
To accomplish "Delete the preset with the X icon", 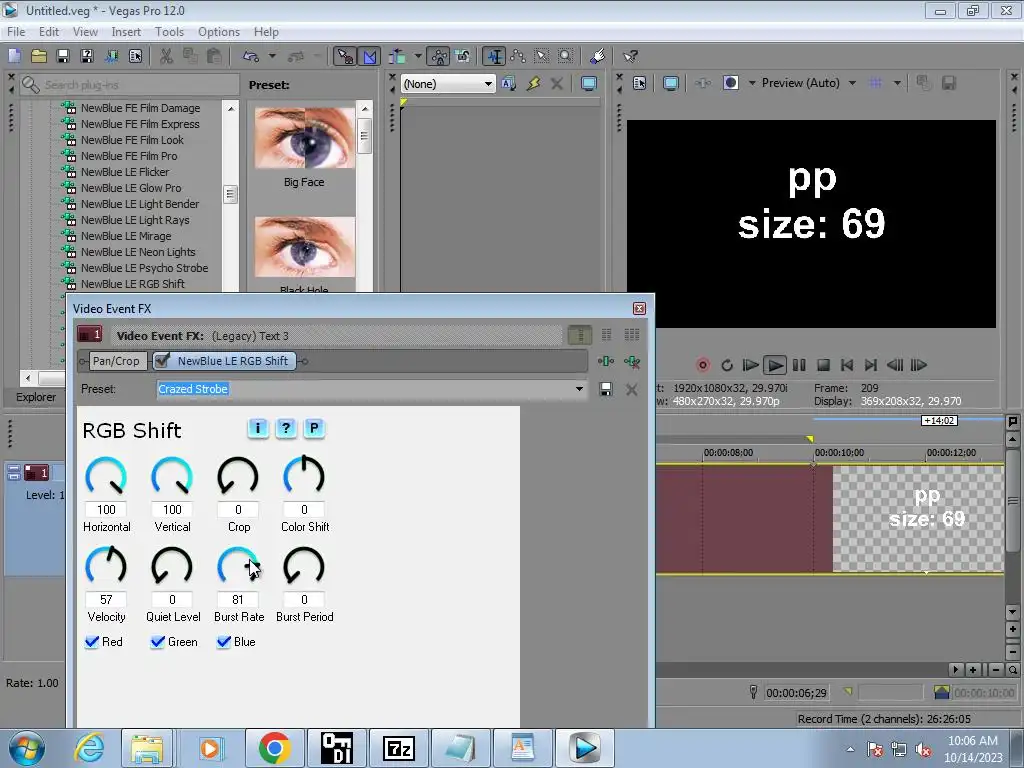I will point(632,390).
